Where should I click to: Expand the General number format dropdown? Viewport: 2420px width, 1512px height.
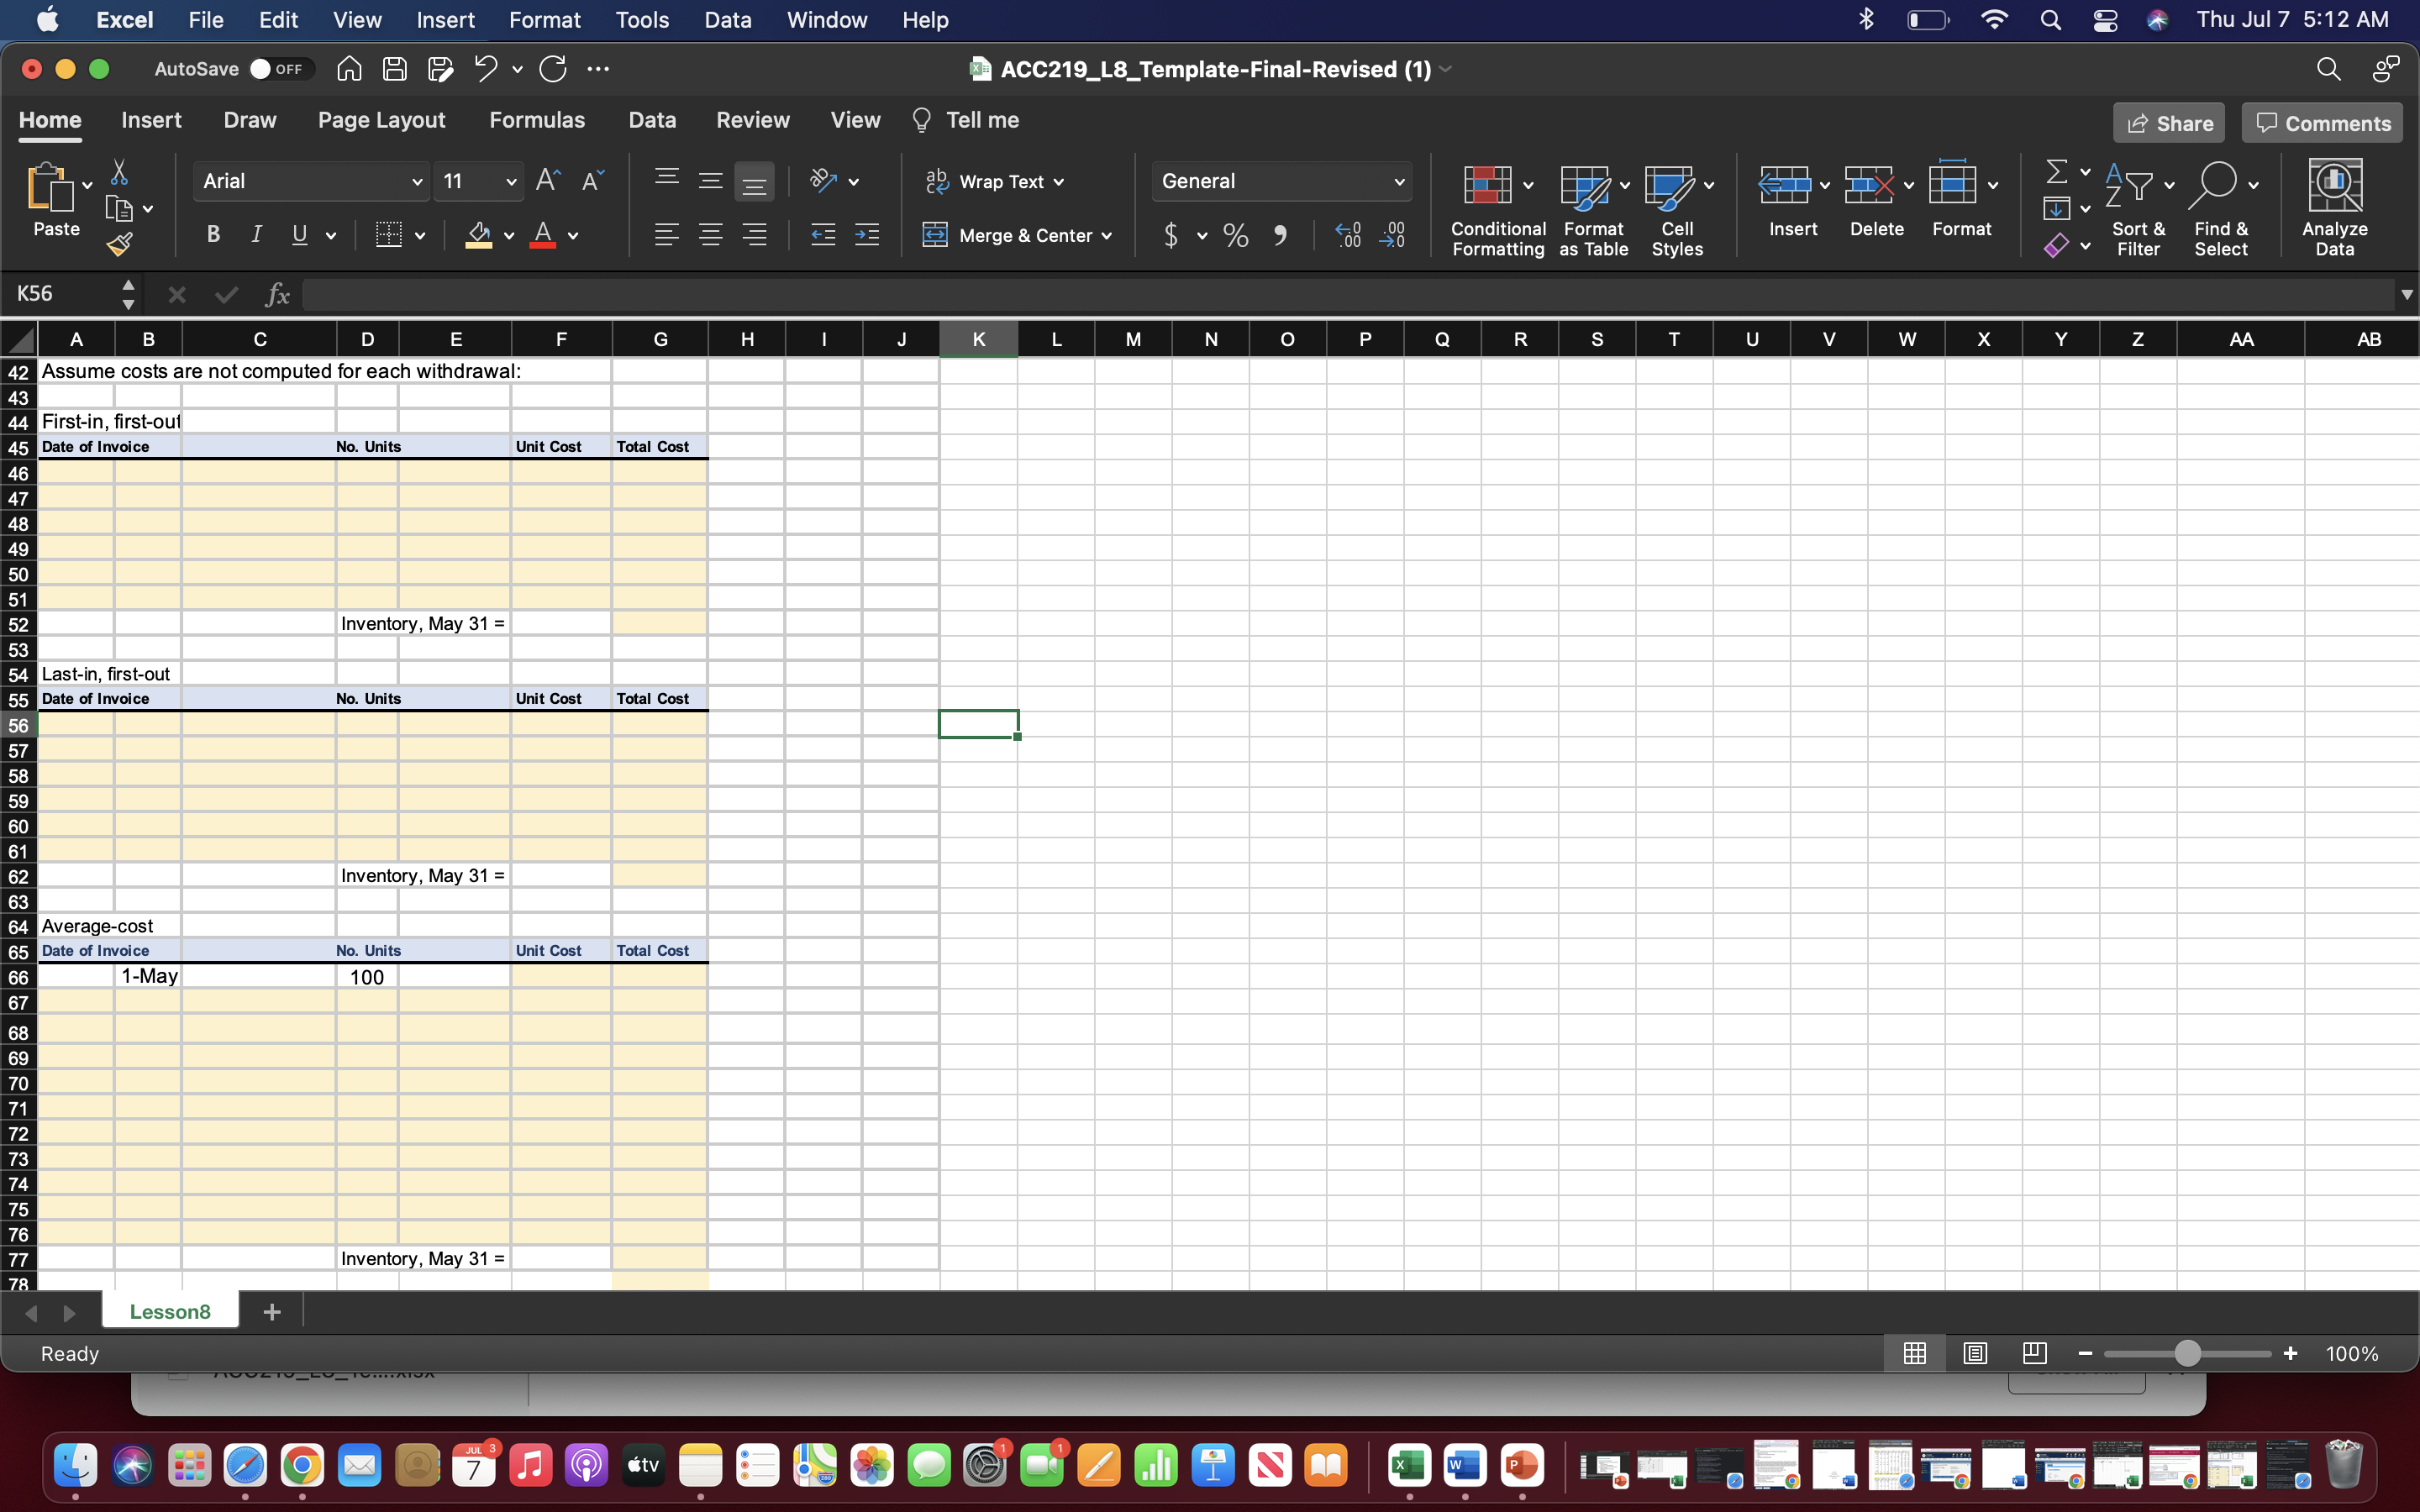[1398, 181]
